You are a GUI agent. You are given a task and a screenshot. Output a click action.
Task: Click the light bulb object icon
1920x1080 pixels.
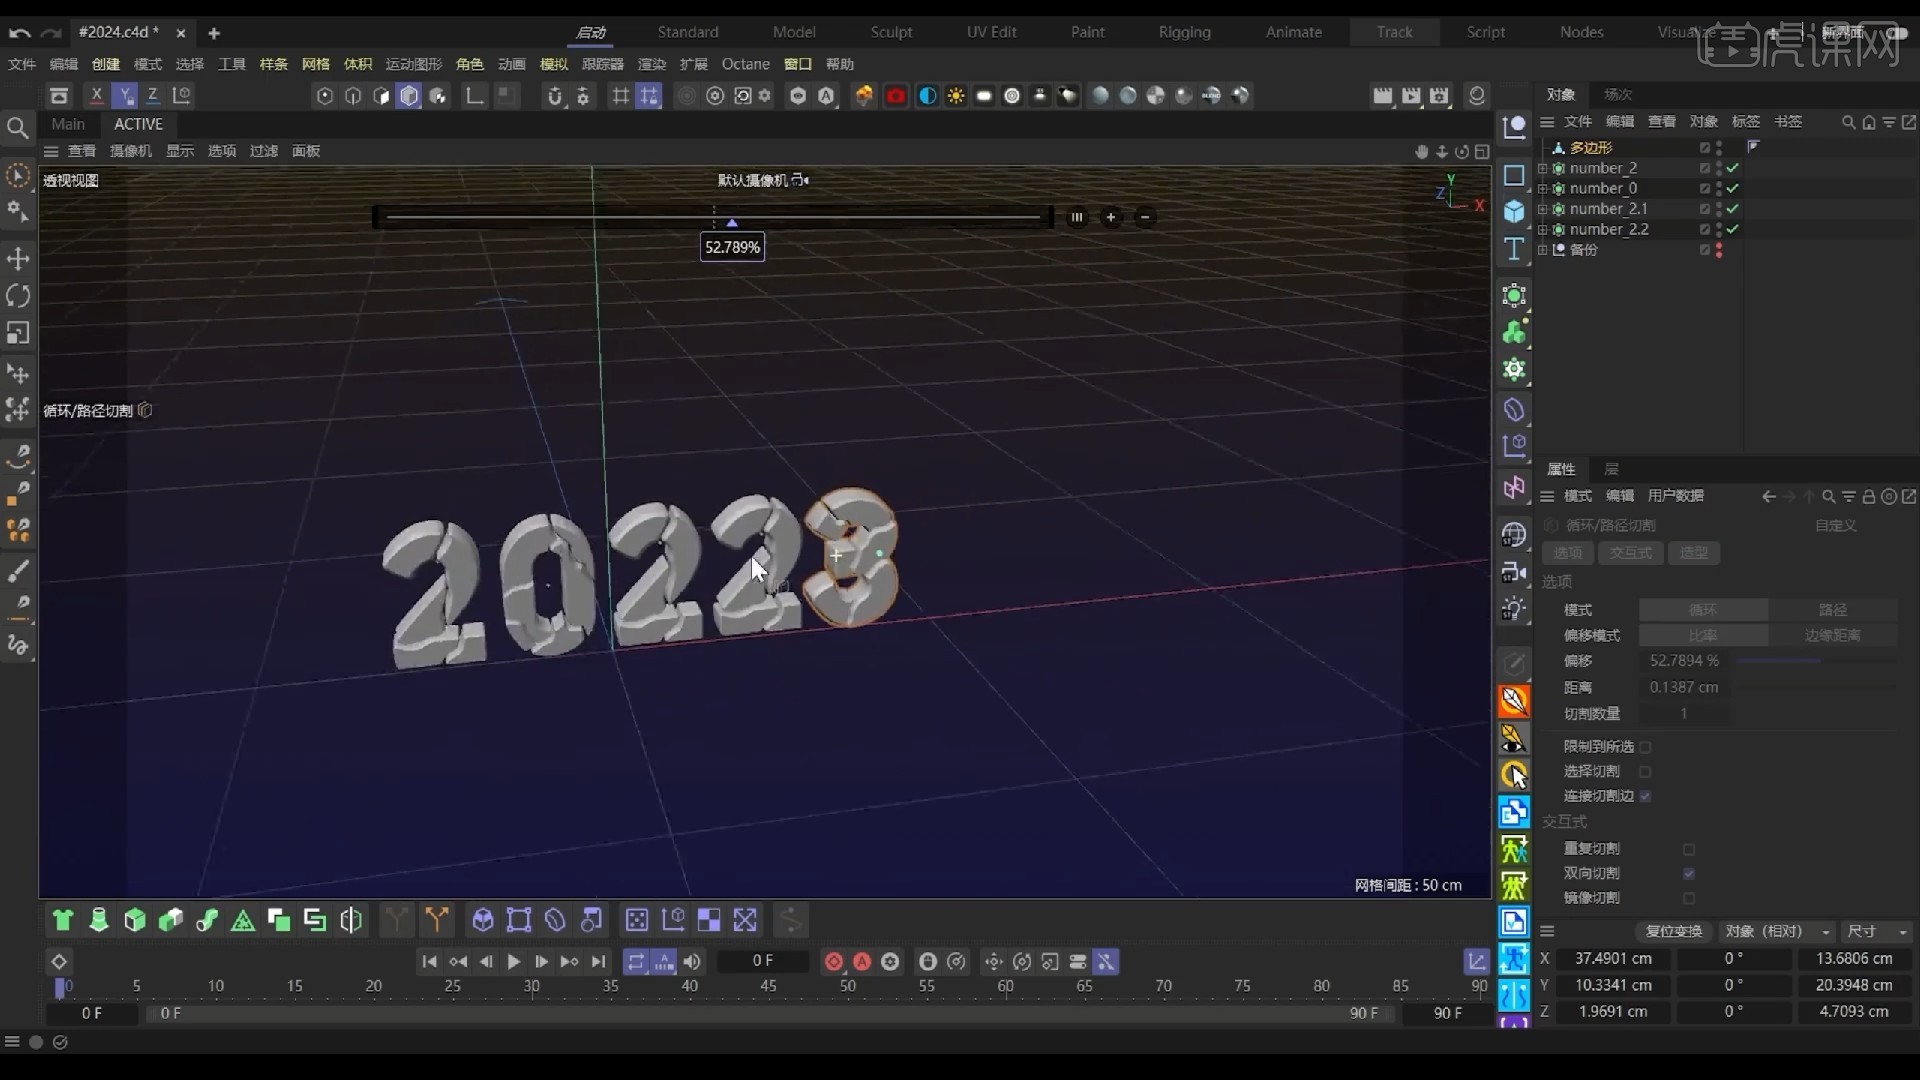[1514, 609]
